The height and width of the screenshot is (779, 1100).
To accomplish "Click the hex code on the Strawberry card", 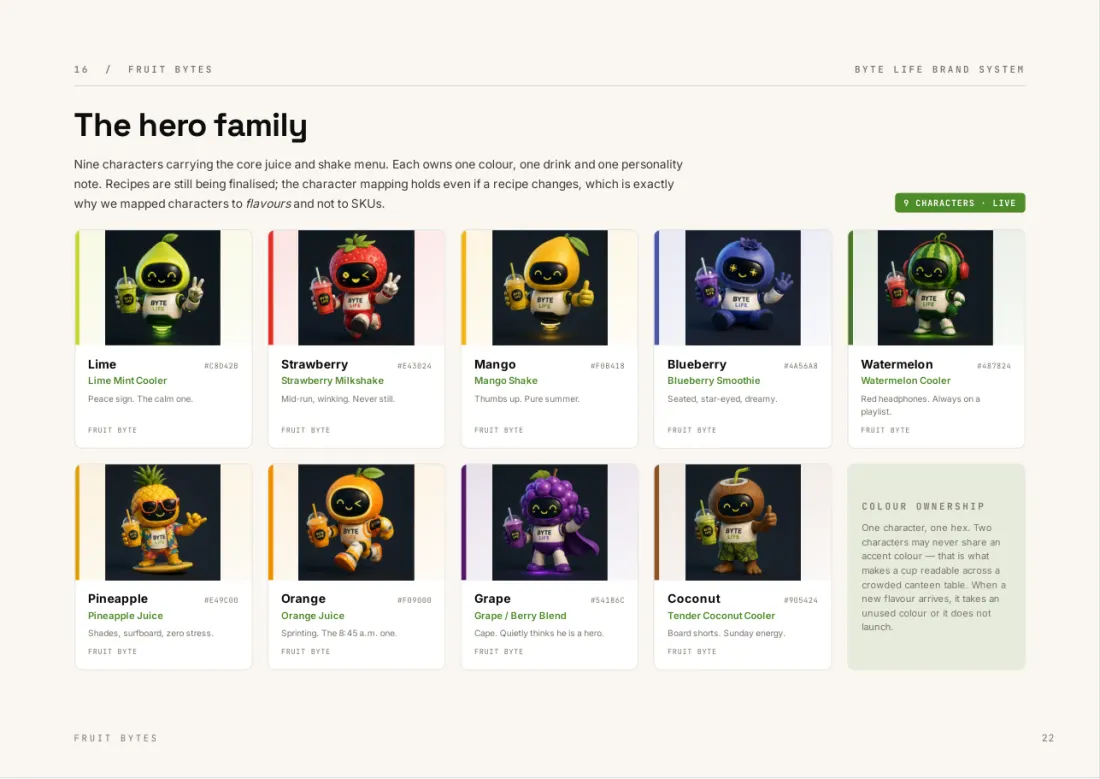I will pyautogui.click(x=415, y=366).
